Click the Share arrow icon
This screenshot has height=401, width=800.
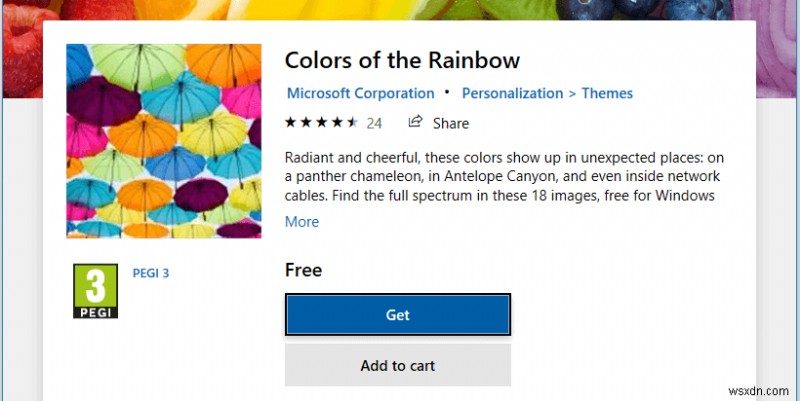click(415, 123)
